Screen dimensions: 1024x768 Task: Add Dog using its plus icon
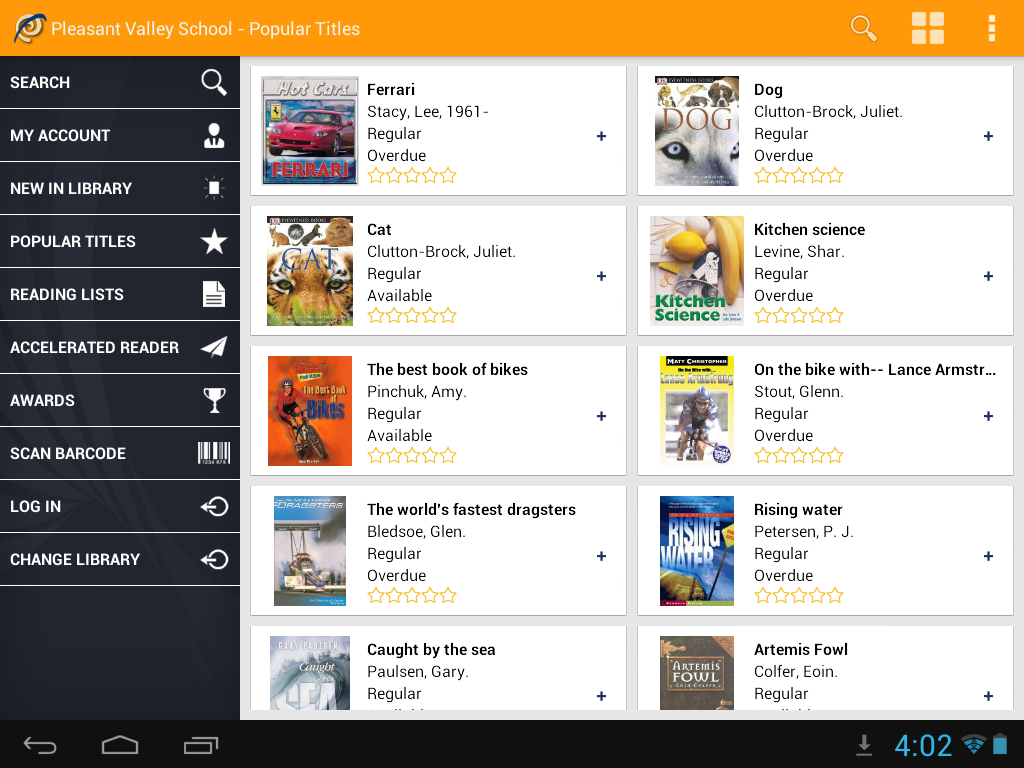[988, 136]
